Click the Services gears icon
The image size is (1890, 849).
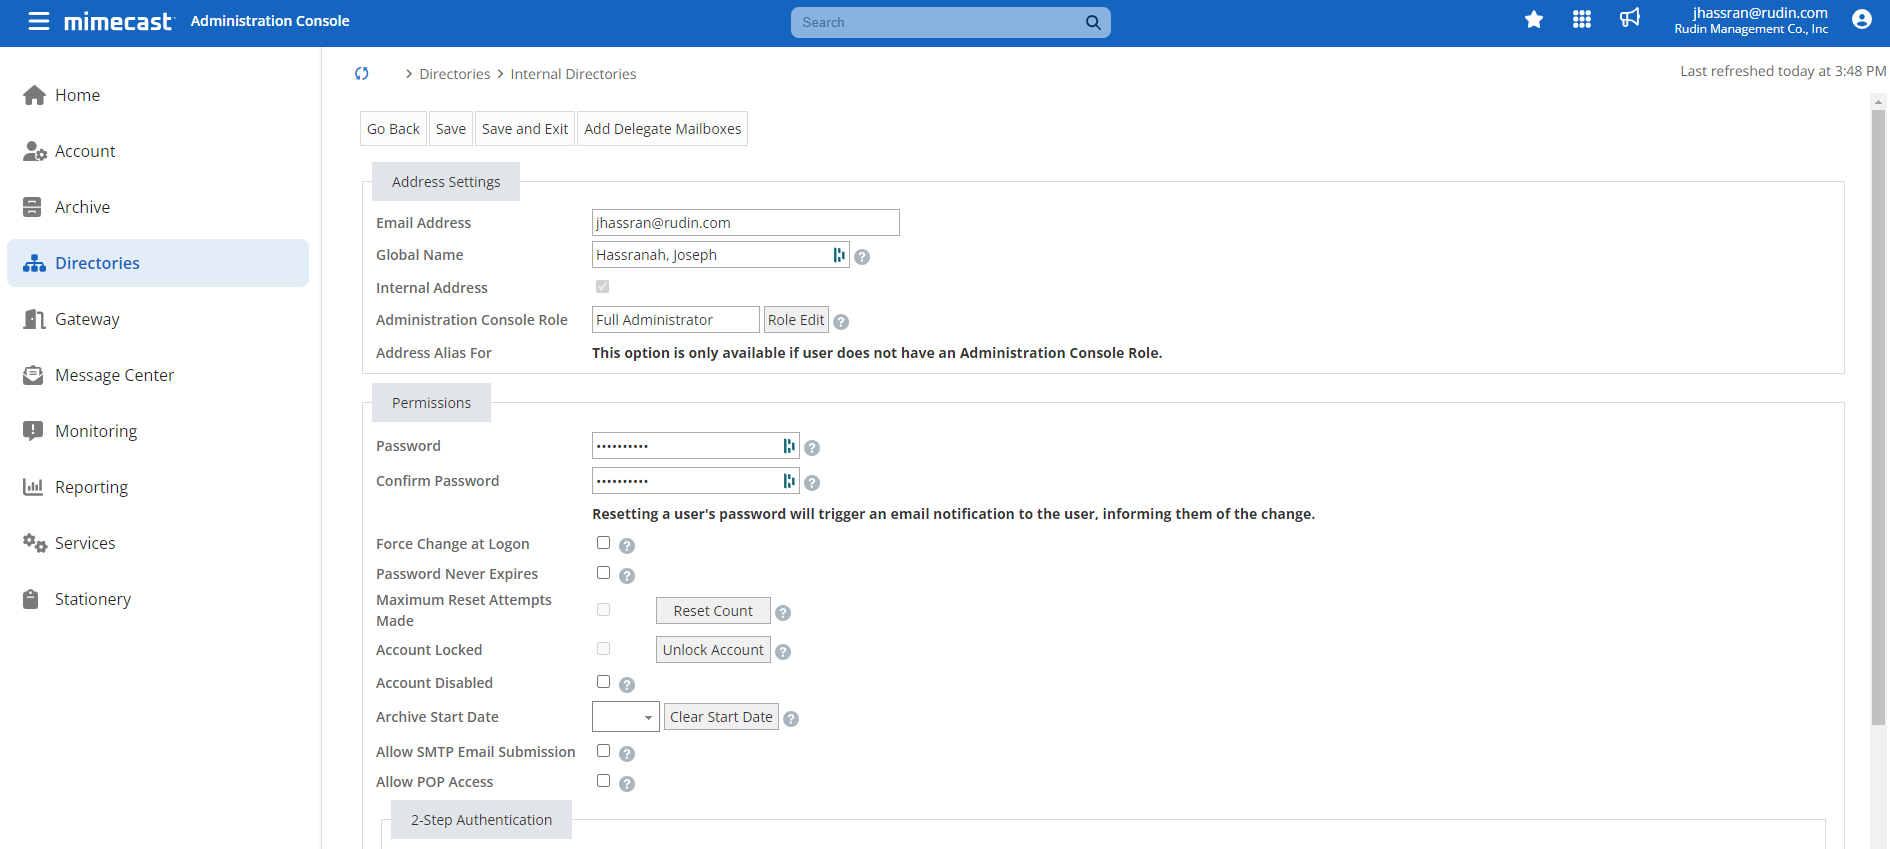point(35,543)
